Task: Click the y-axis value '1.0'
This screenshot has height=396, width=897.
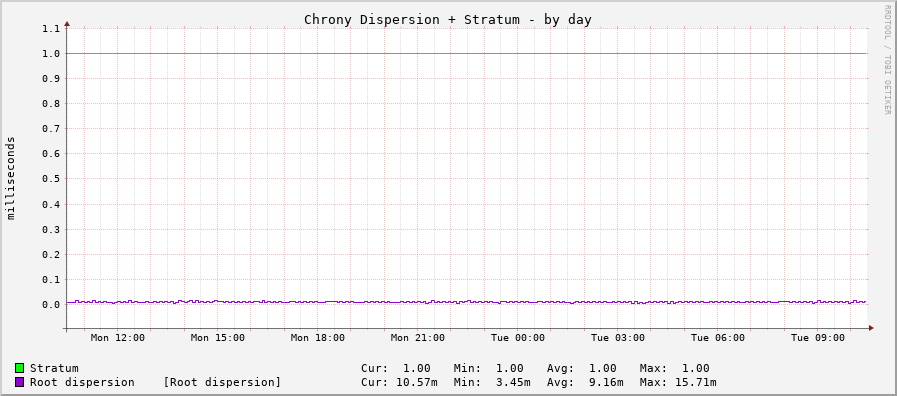Action: coord(51,53)
